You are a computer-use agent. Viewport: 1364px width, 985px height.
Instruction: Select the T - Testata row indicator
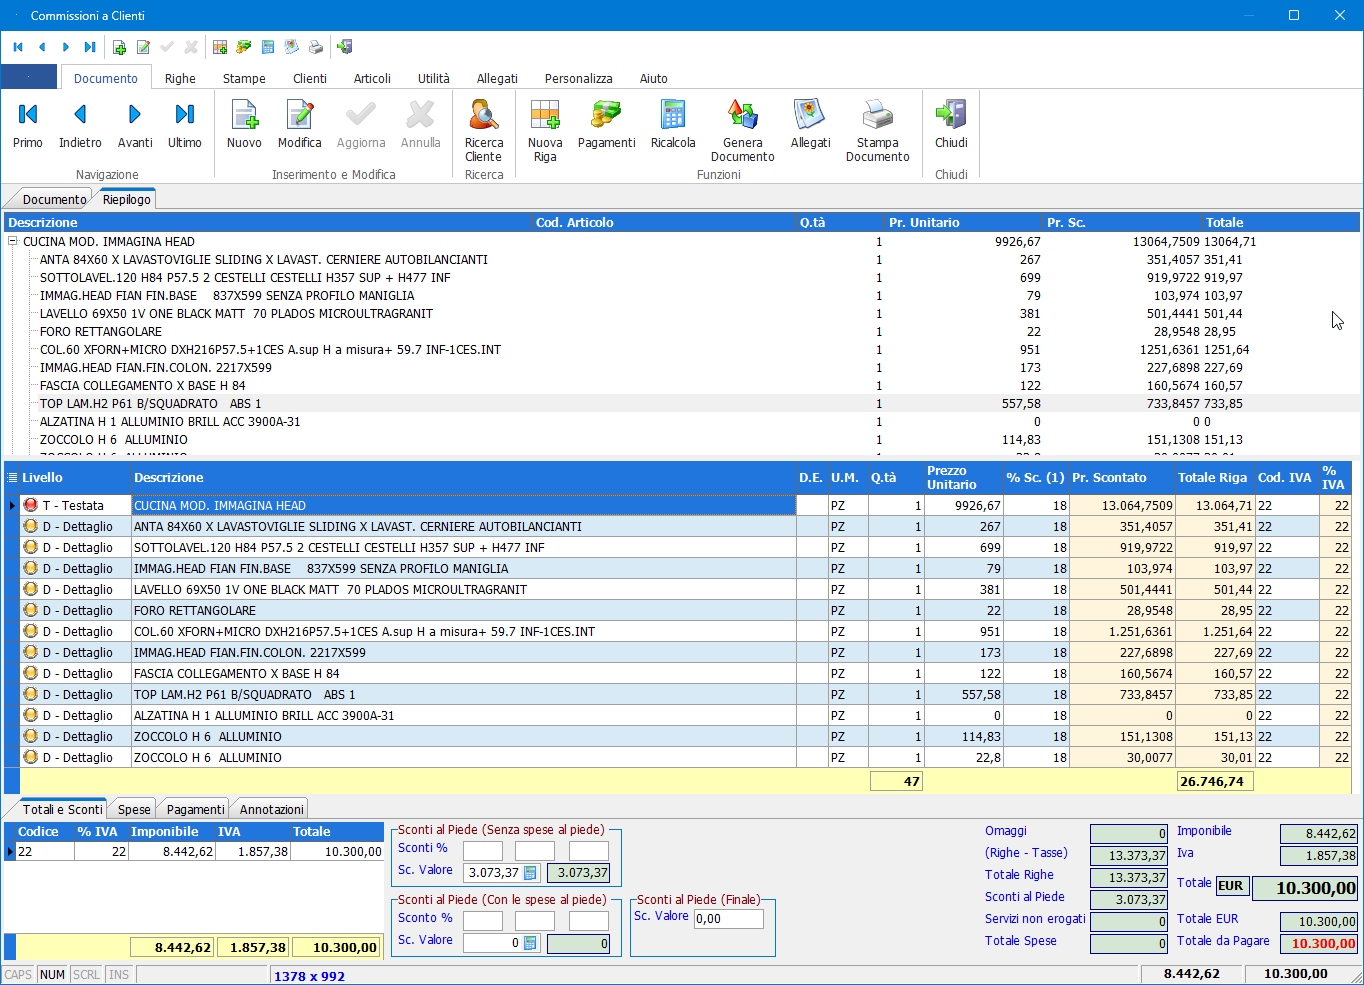[12, 505]
